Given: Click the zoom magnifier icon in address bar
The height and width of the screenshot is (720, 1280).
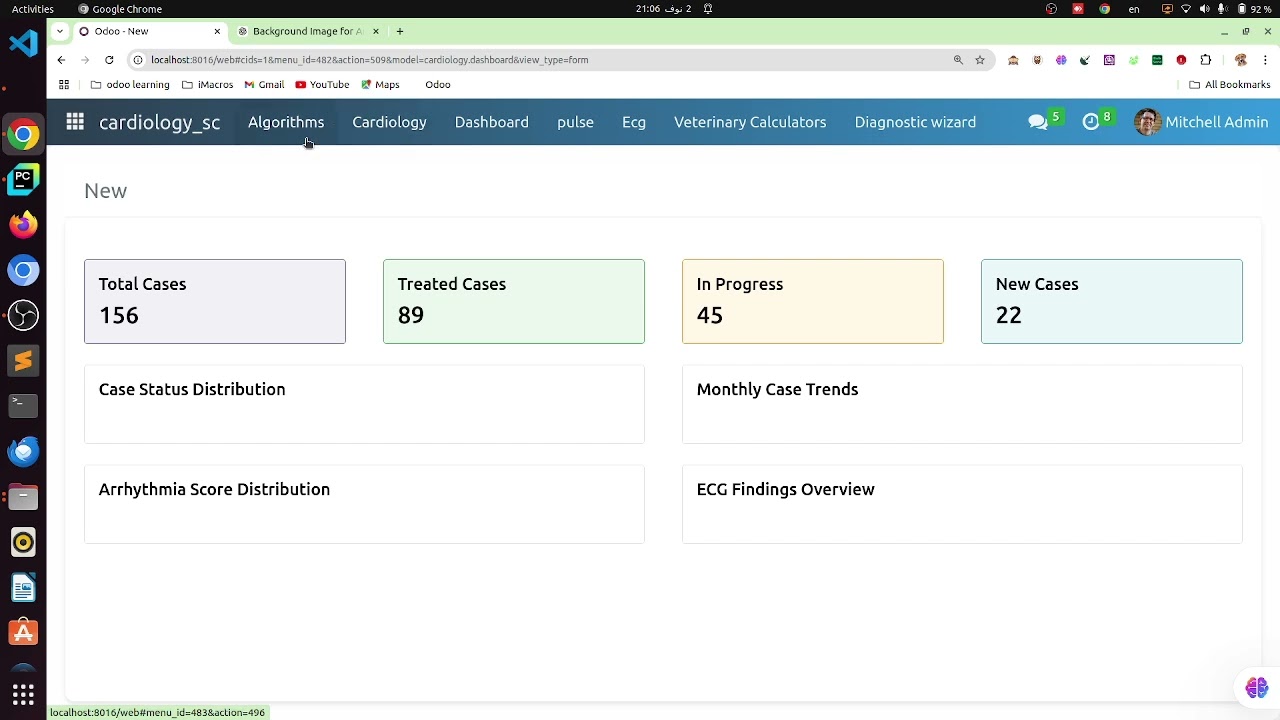Looking at the screenshot, I should [958, 60].
